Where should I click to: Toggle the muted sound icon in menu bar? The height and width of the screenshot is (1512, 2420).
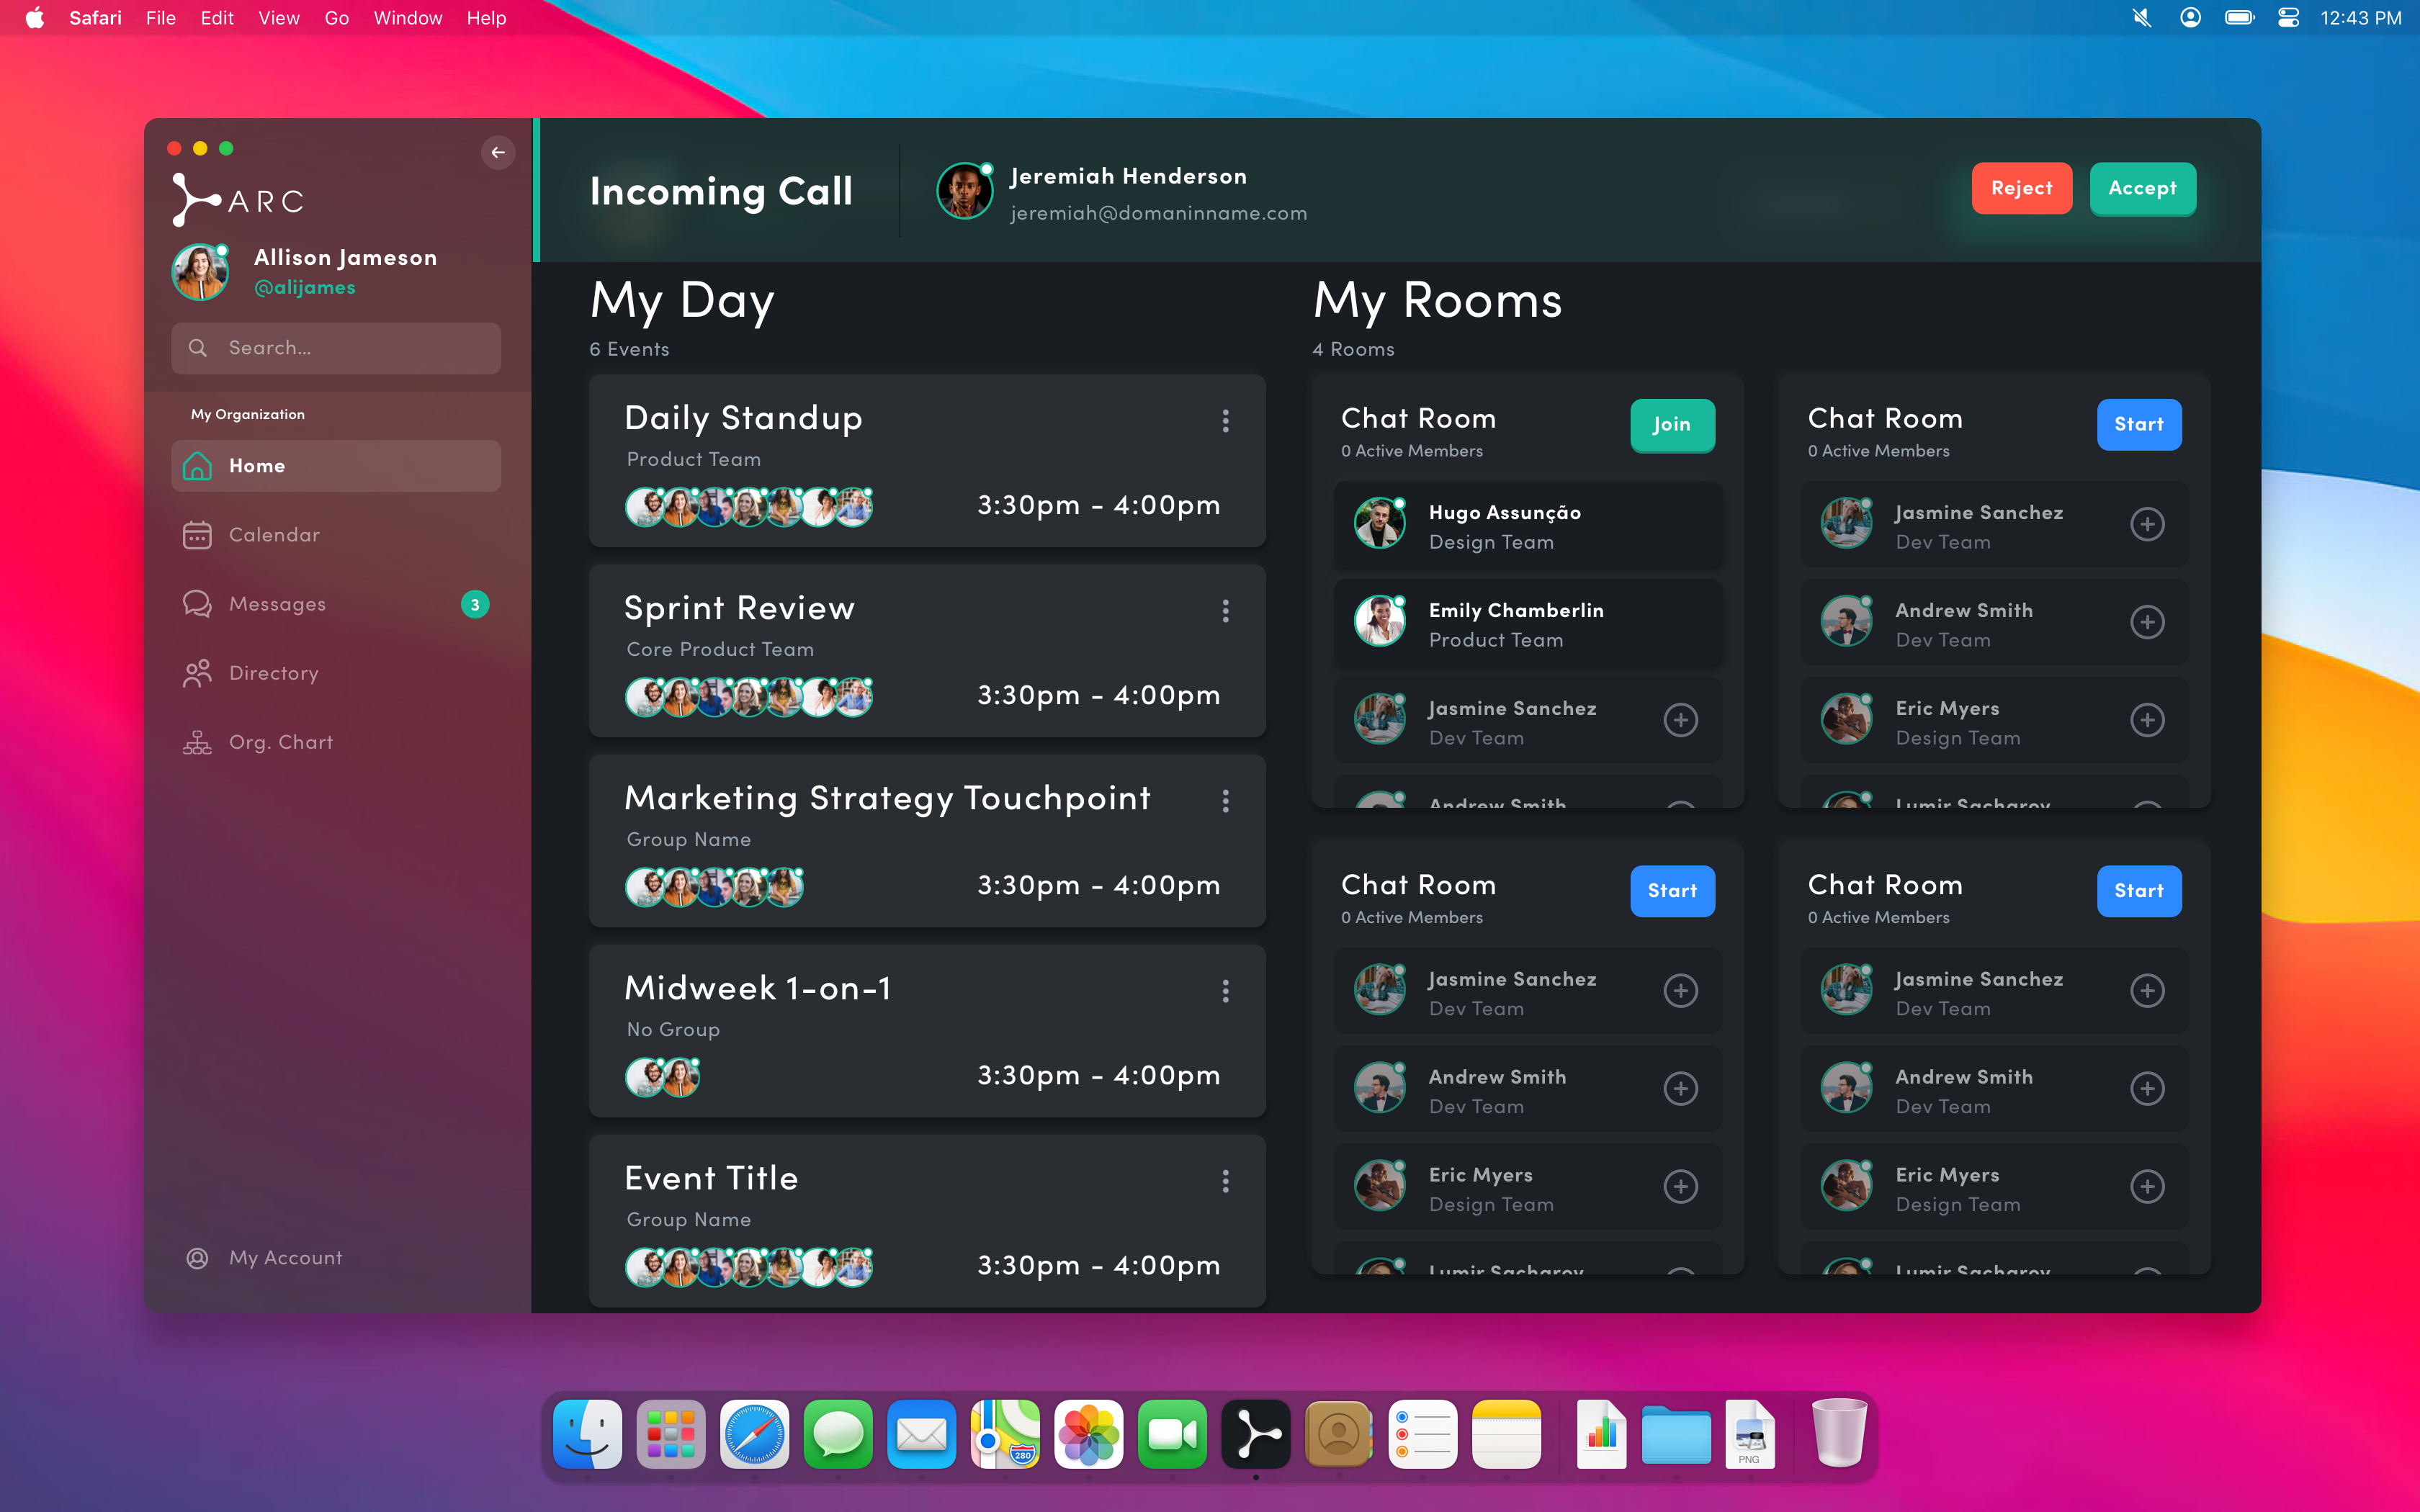click(2141, 18)
